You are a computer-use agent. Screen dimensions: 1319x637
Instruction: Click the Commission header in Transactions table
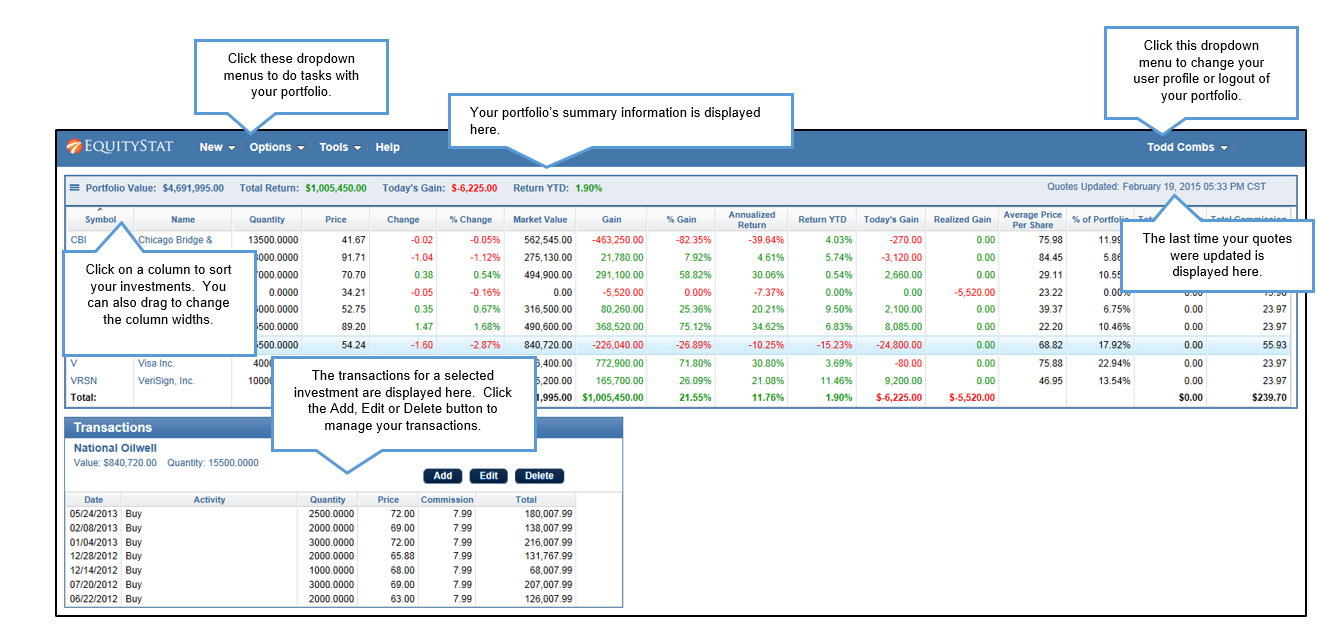click(x=447, y=500)
